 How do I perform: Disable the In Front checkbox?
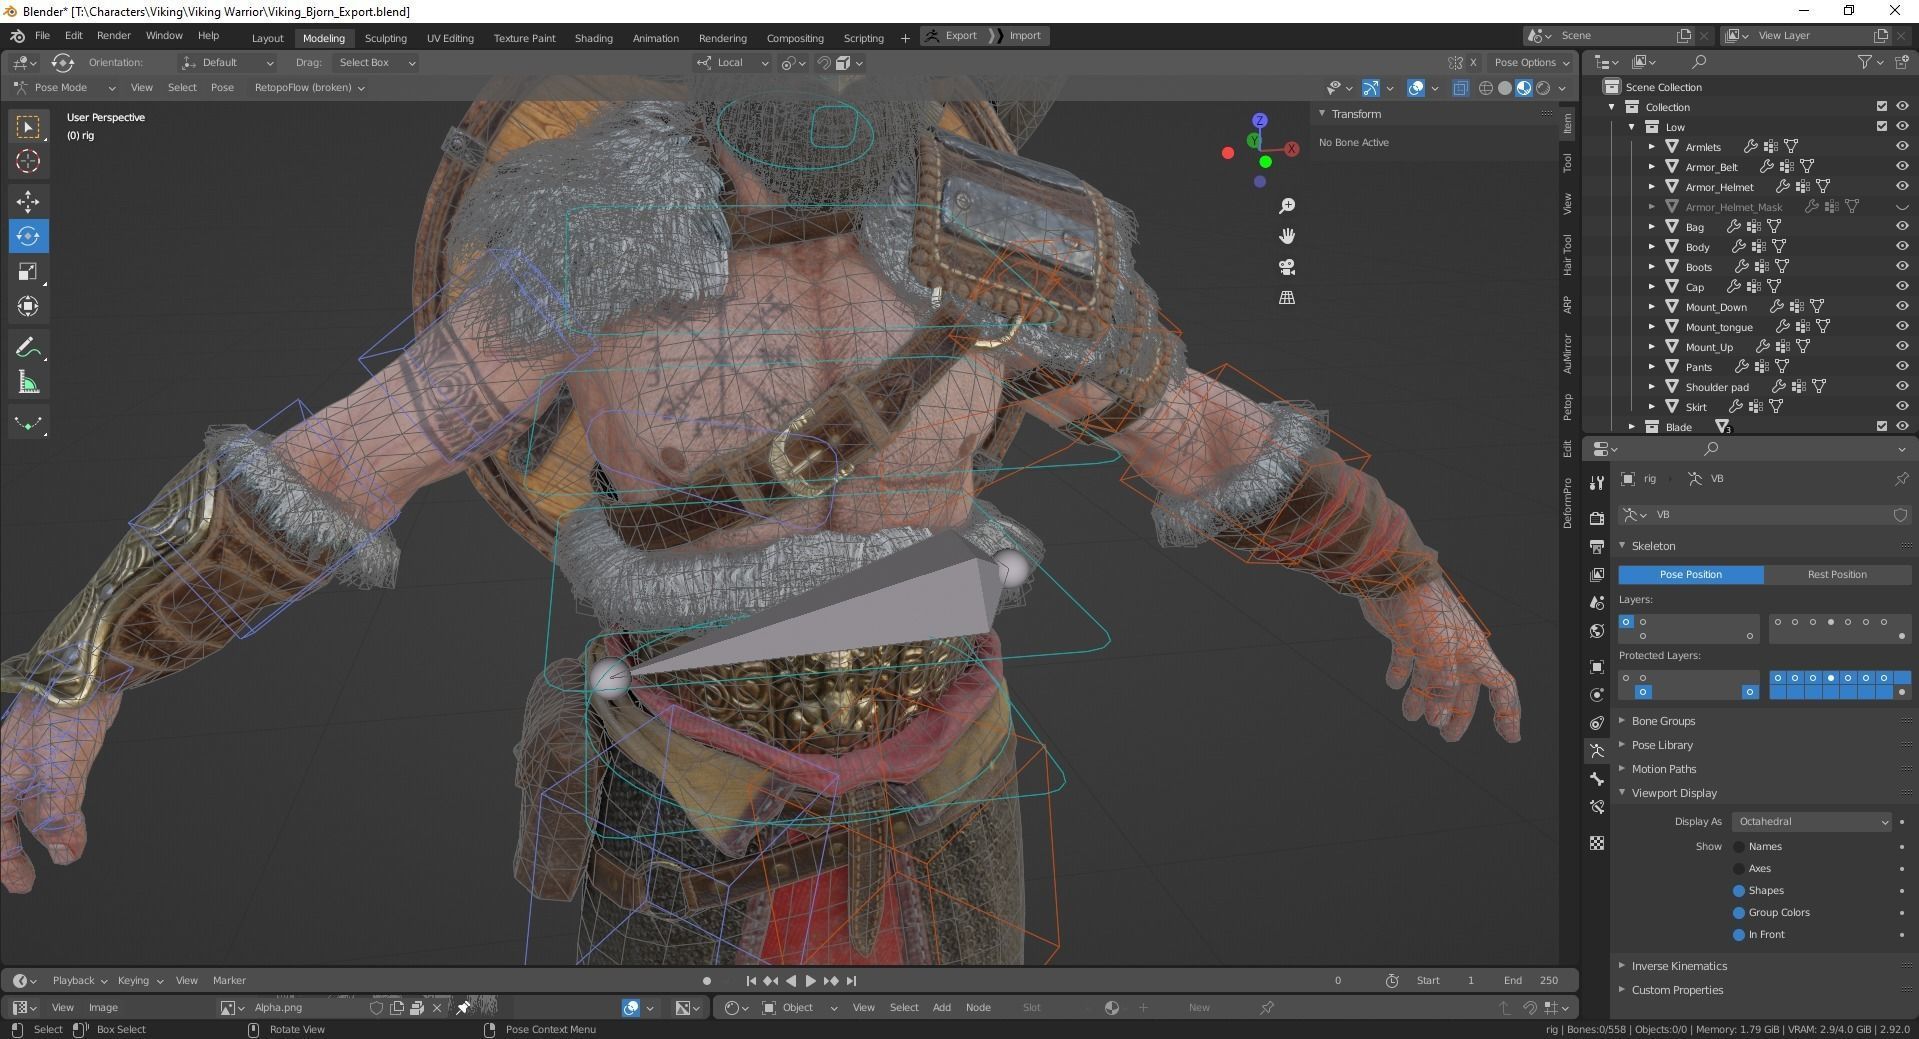[x=1738, y=935]
